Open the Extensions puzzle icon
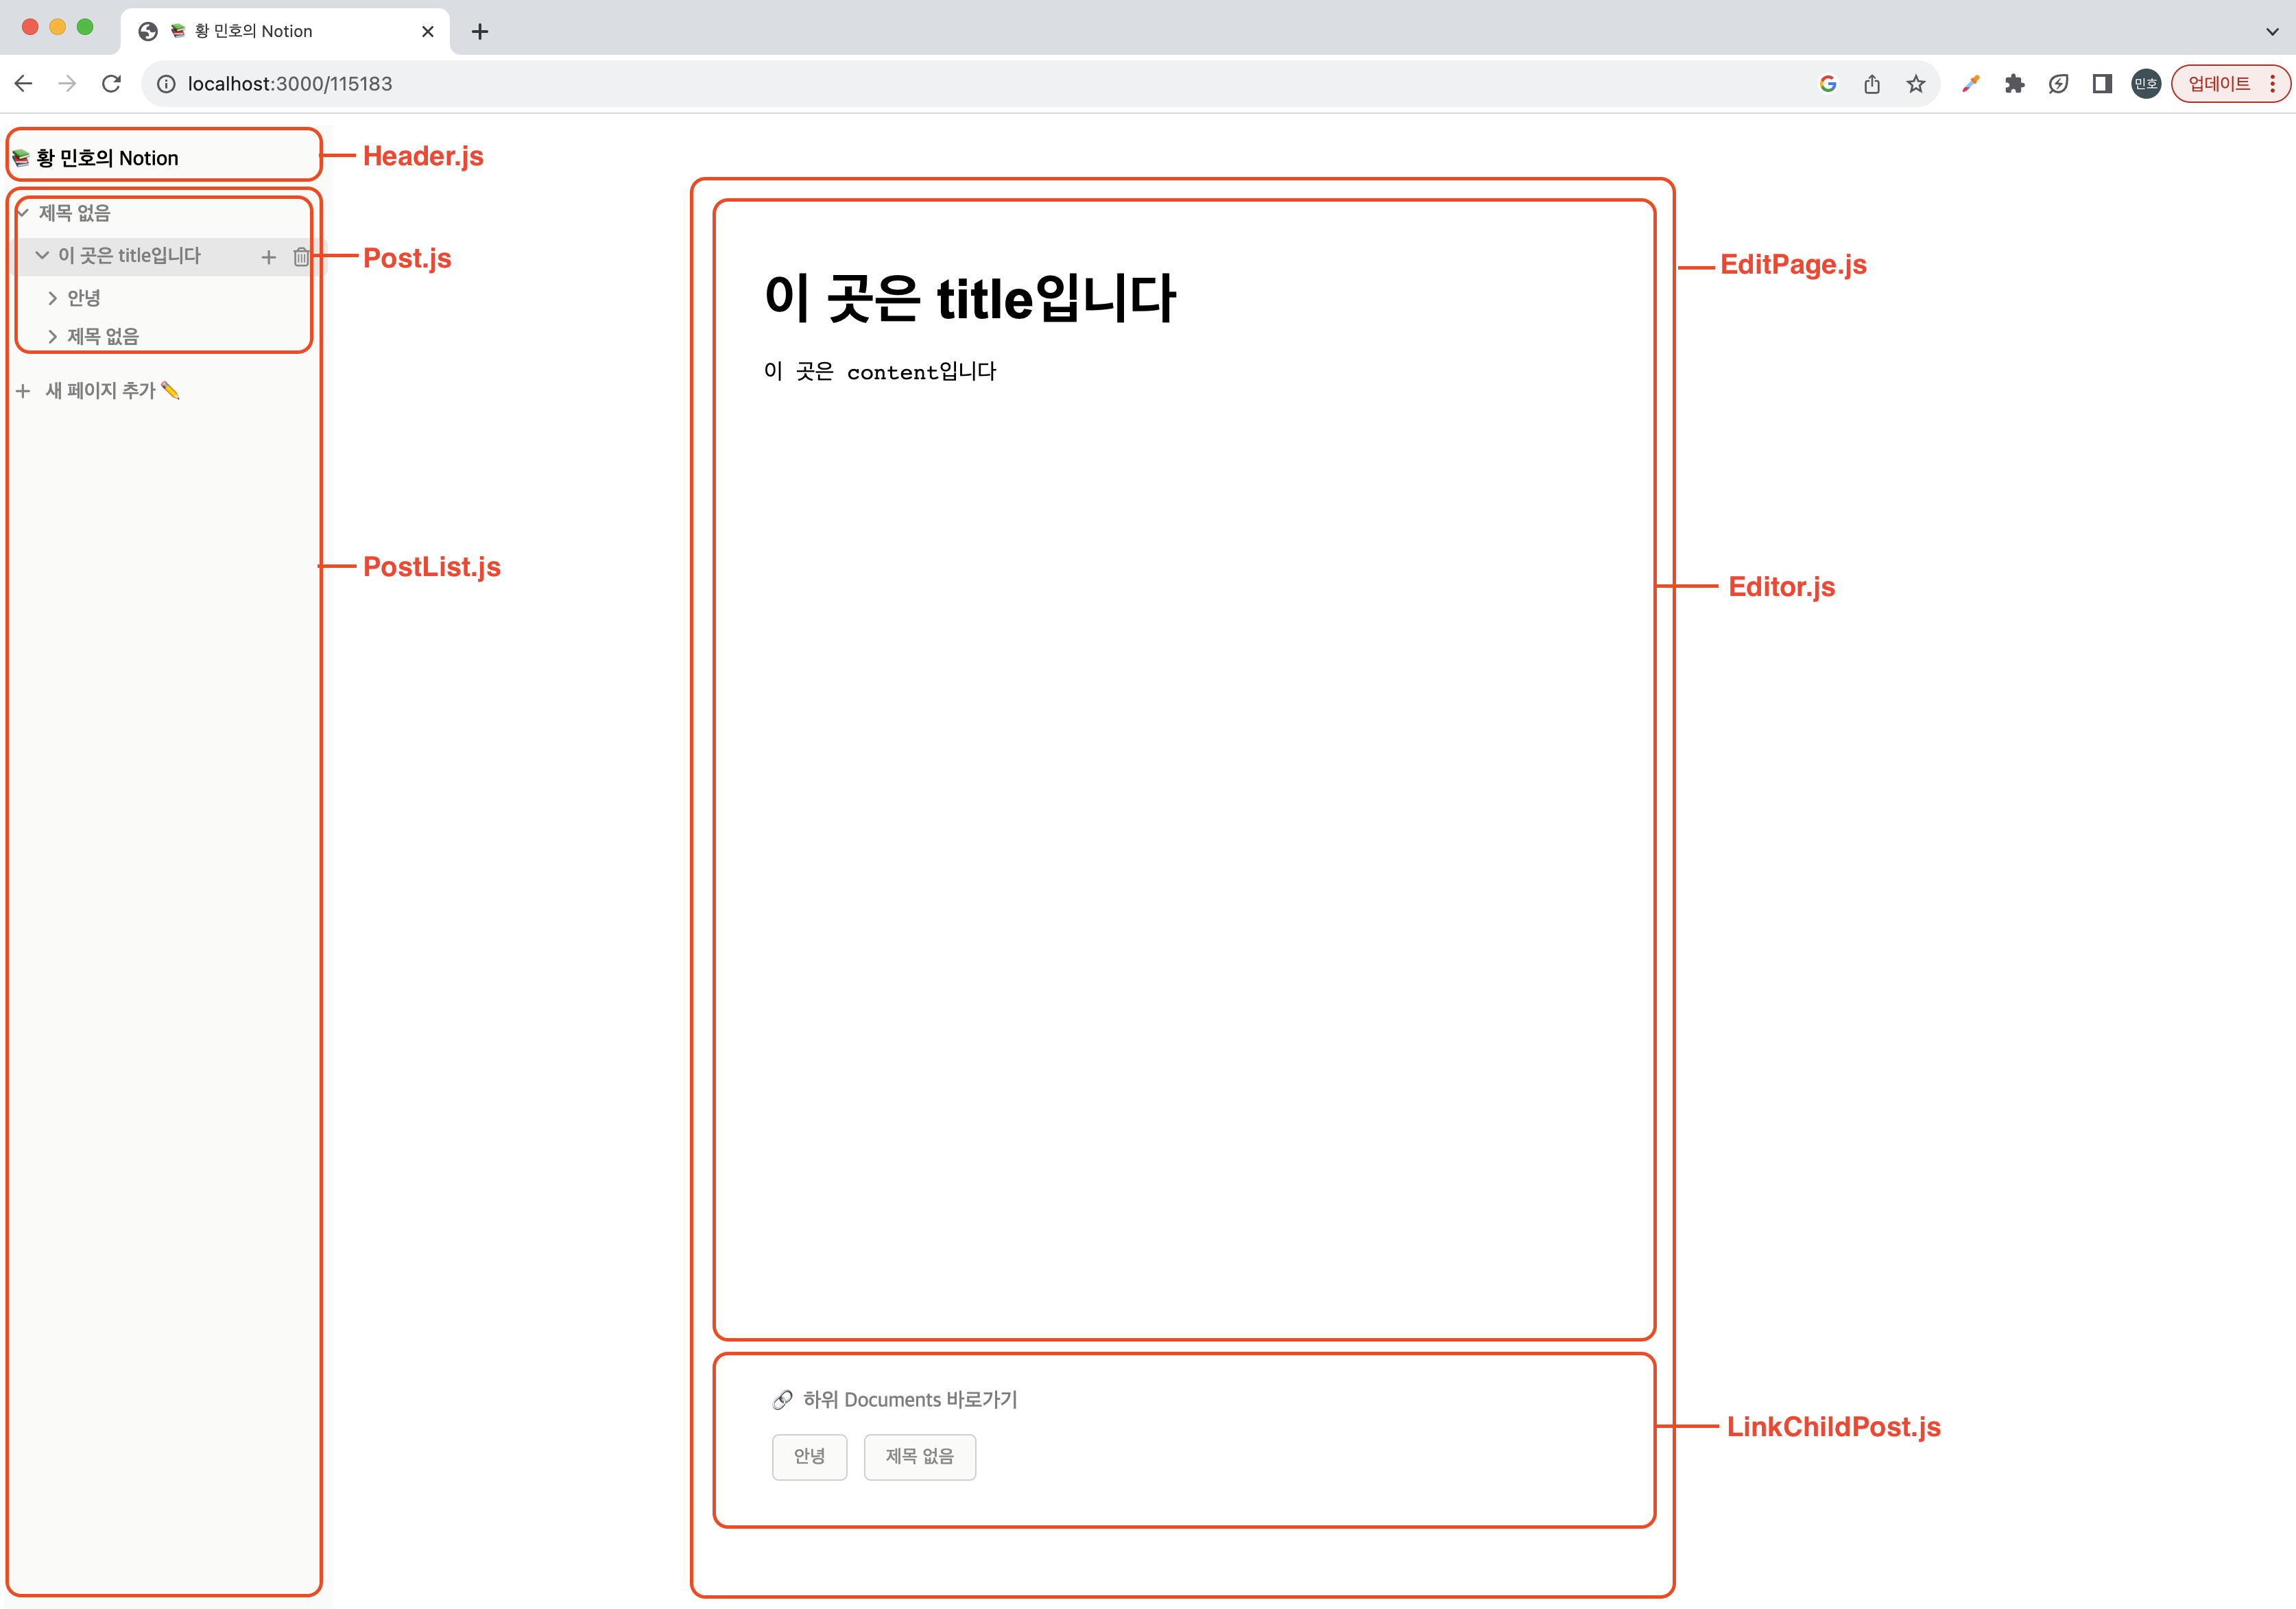The height and width of the screenshot is (1609, 2296). click(x=2014, y=84)
